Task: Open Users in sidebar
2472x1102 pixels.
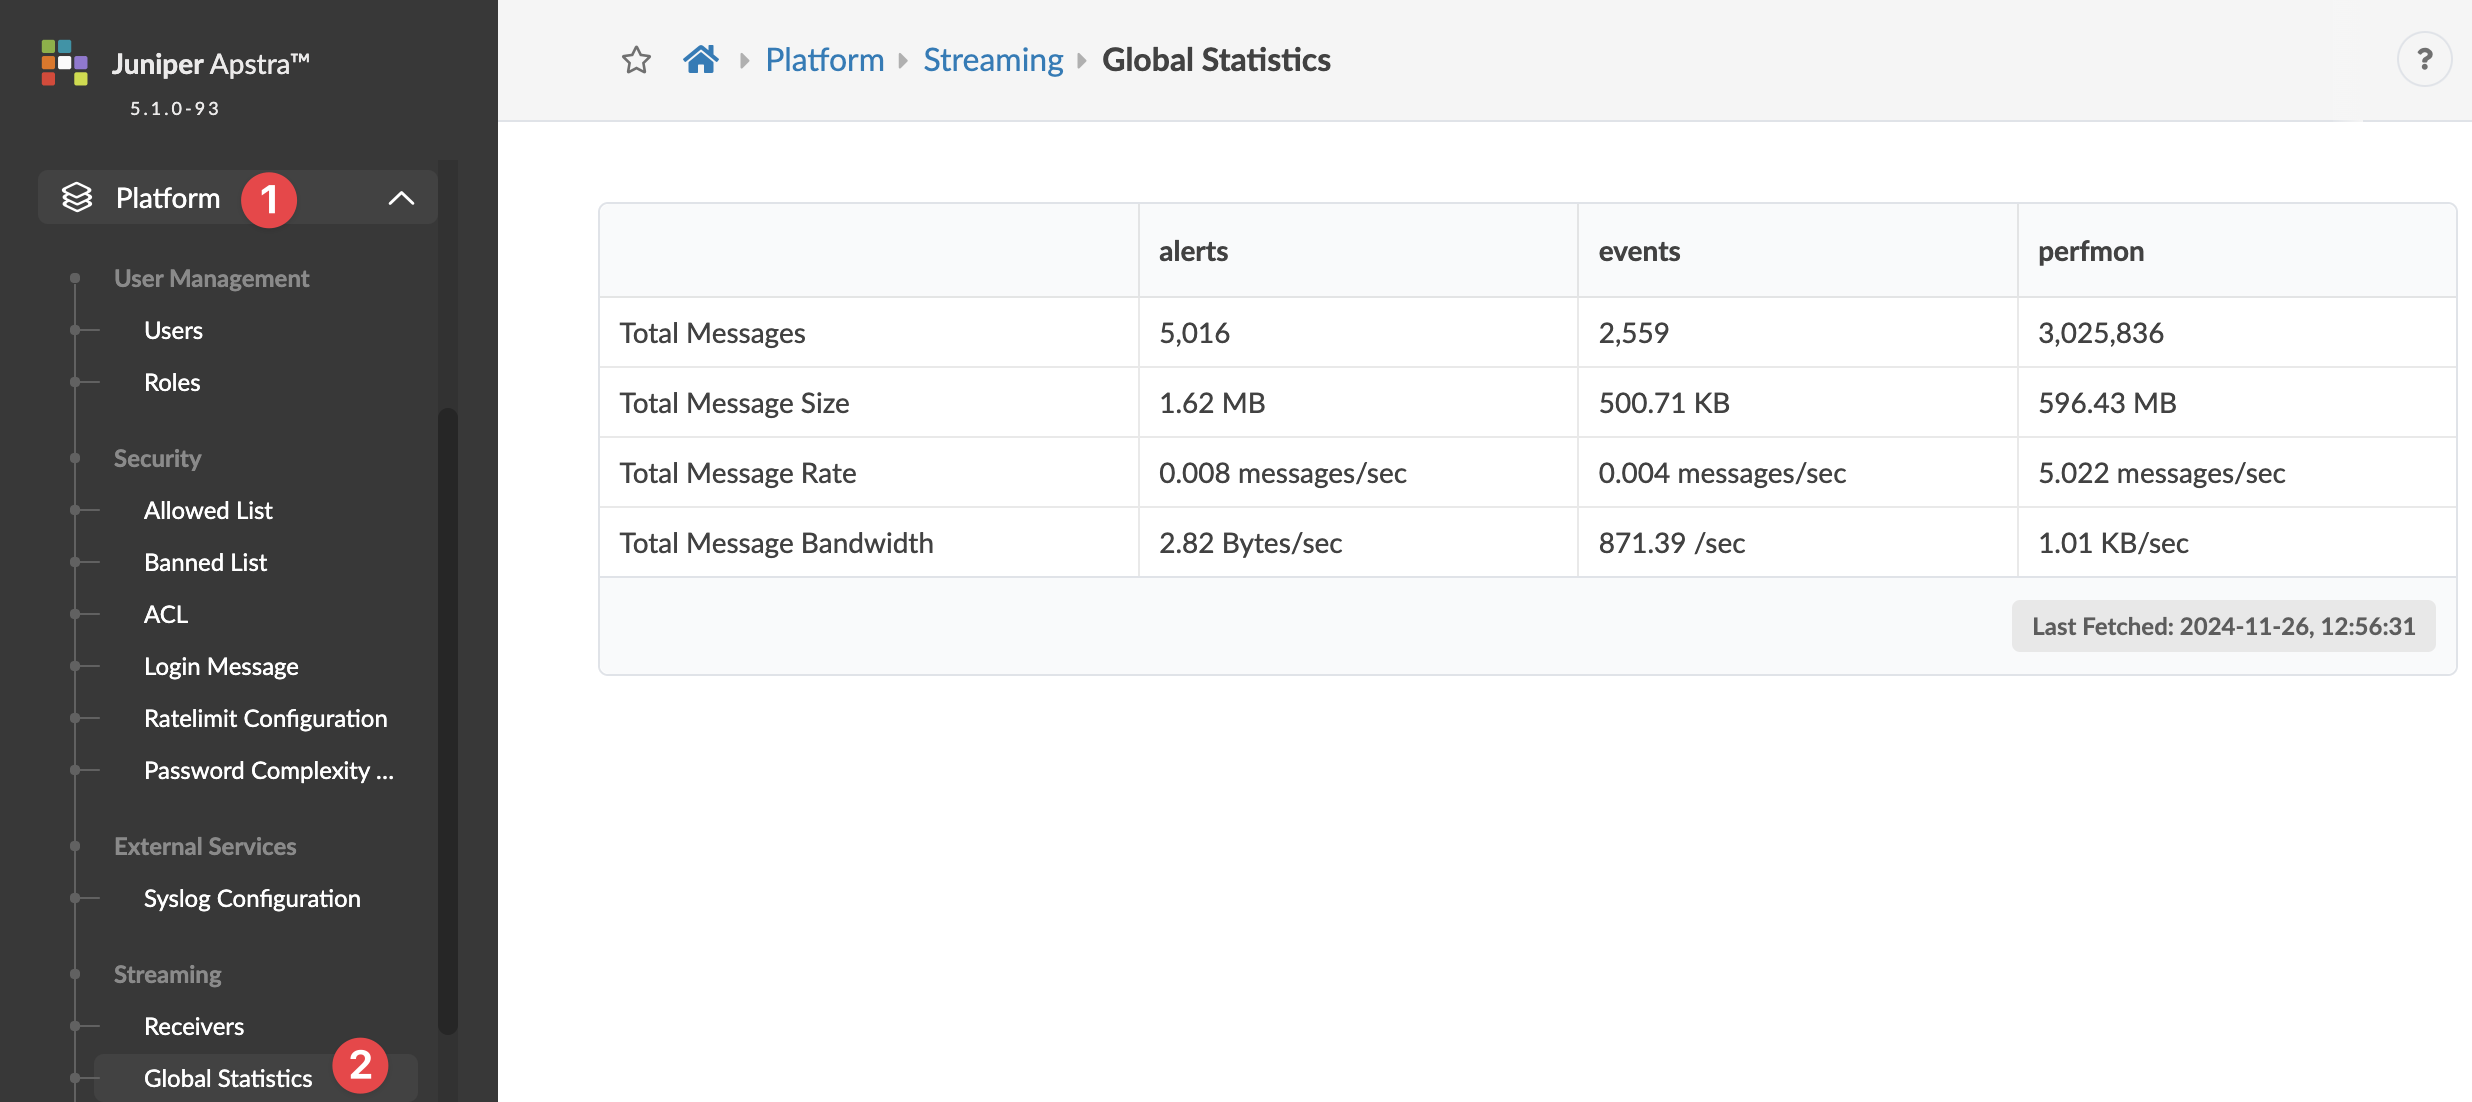Action: 173,330
